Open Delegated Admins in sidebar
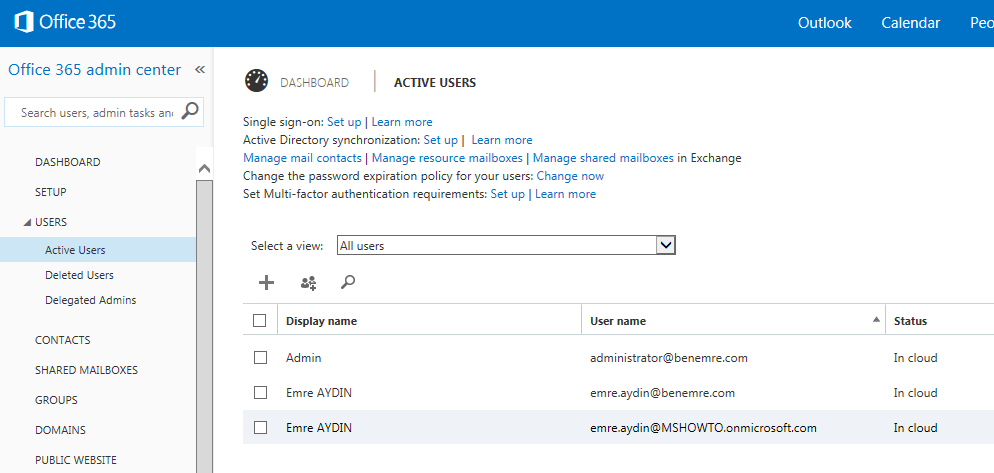Screen dimensions: 994x473 pyautogui.click(x=91, y=300)
